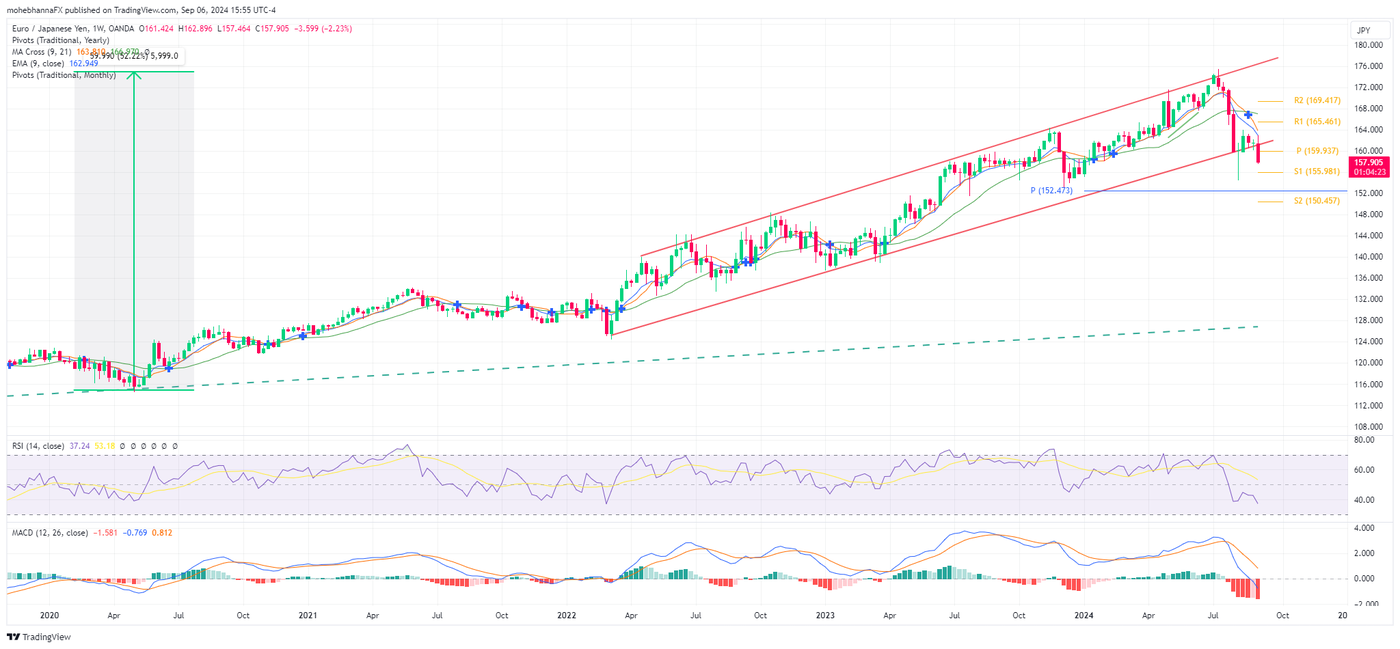Click a circle marker beside the RSI legend
The image size is (1400, 649).
pyautogui.click(x=123, y=446)
